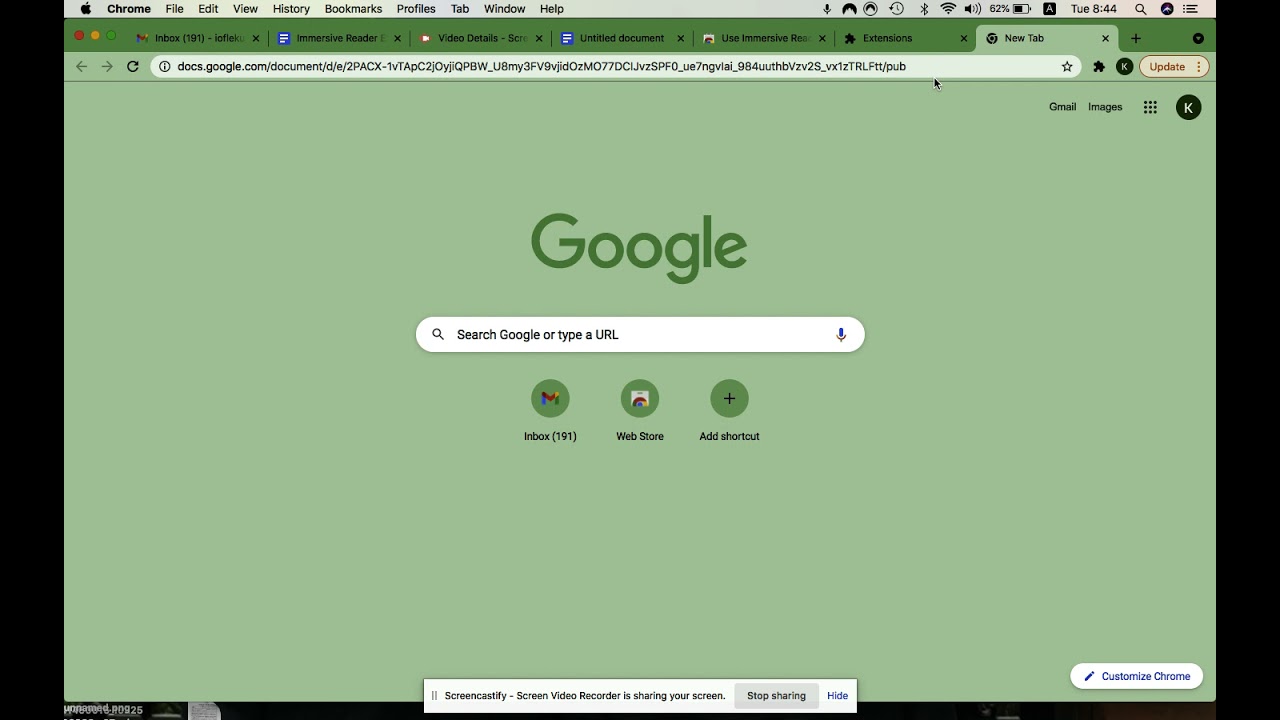Open the File menu

pos(174,9)
